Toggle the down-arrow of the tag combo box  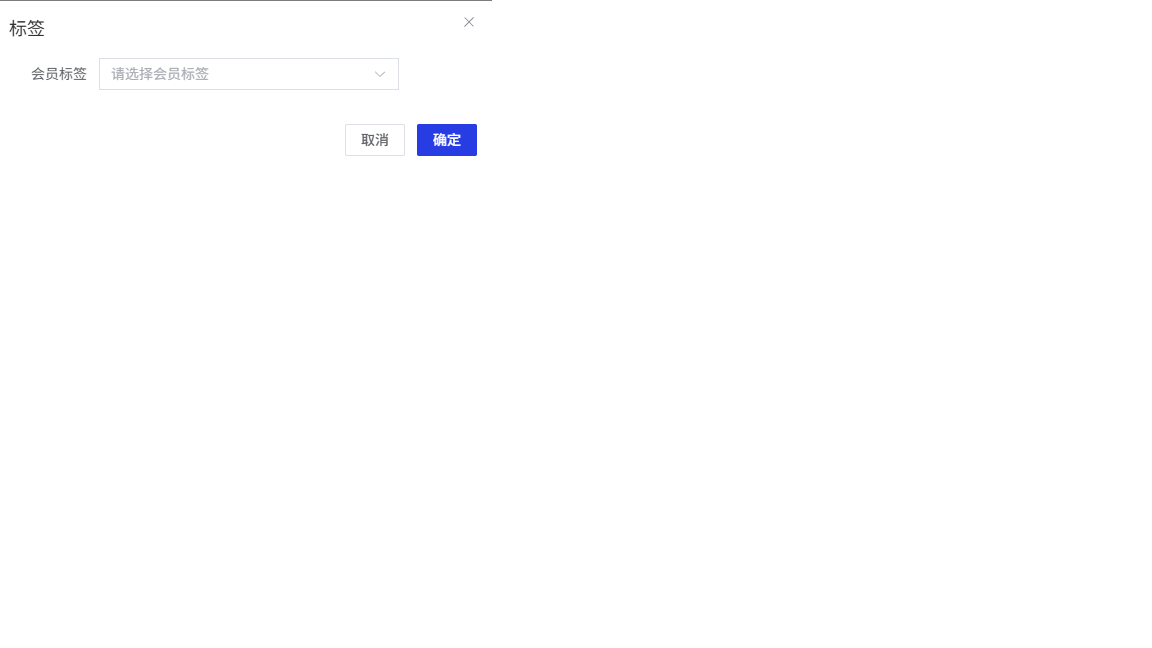point(380,74)
